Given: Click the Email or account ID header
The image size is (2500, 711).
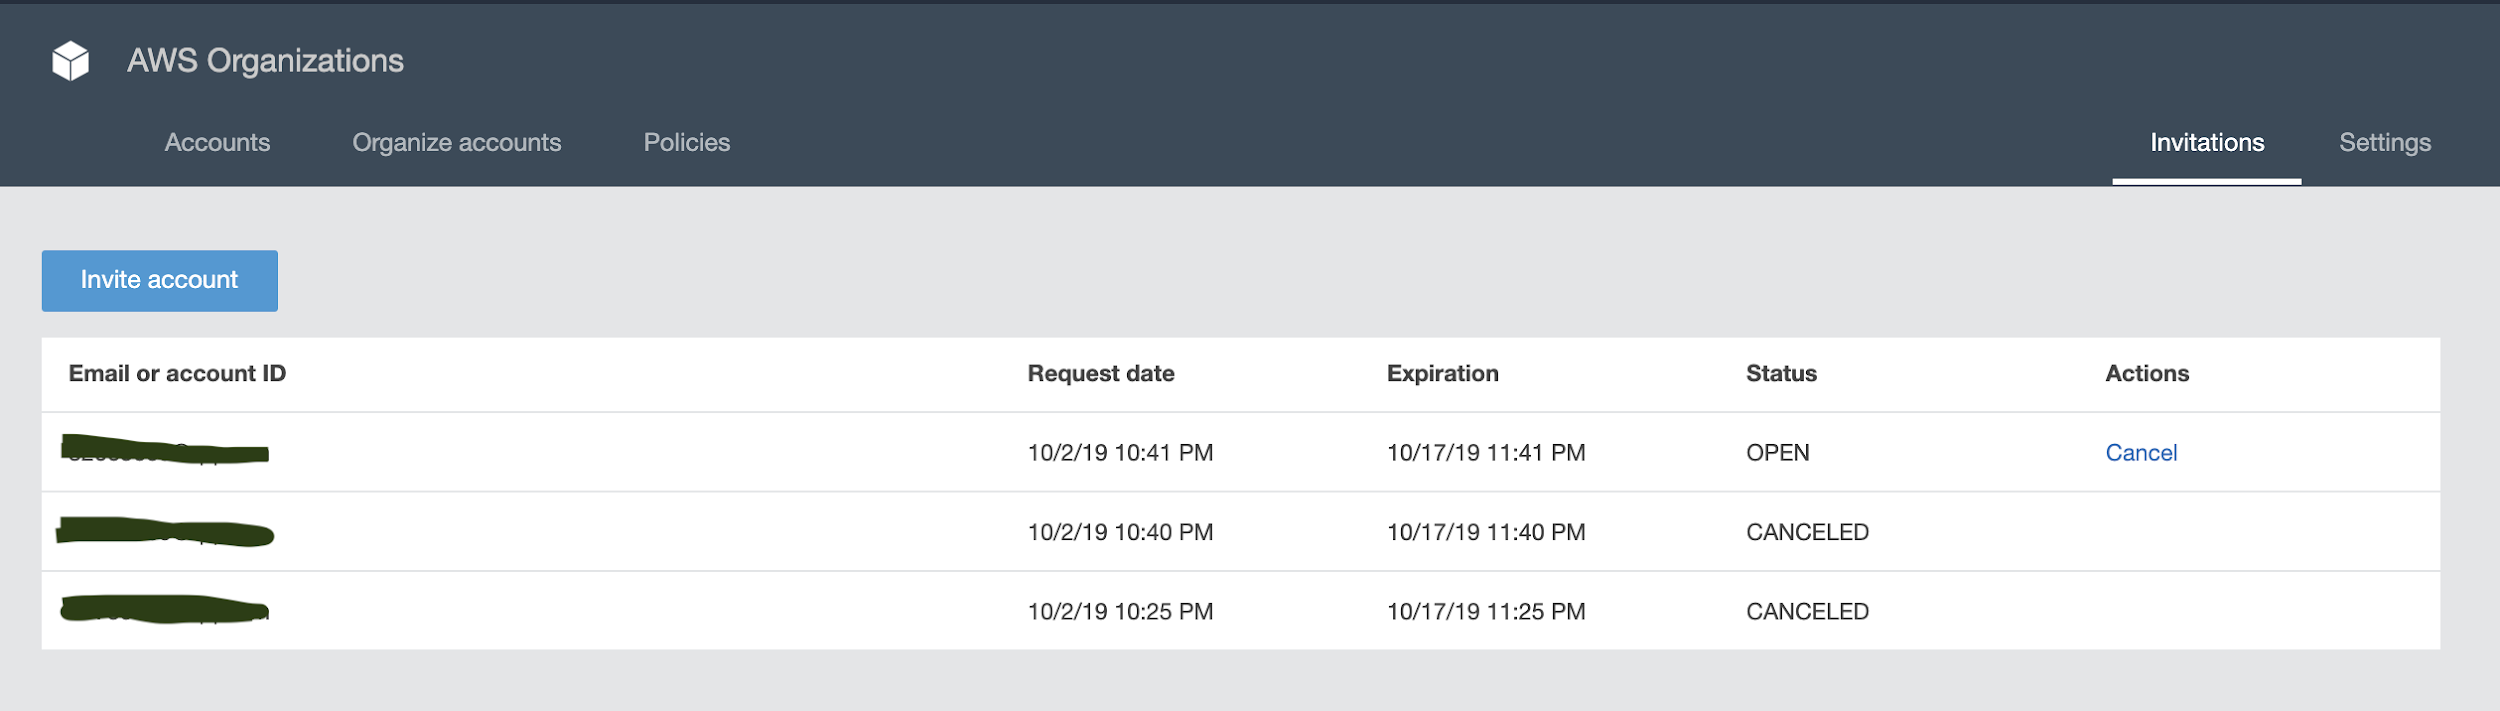Looking at the screenshot, I should [x=177, y=374].
